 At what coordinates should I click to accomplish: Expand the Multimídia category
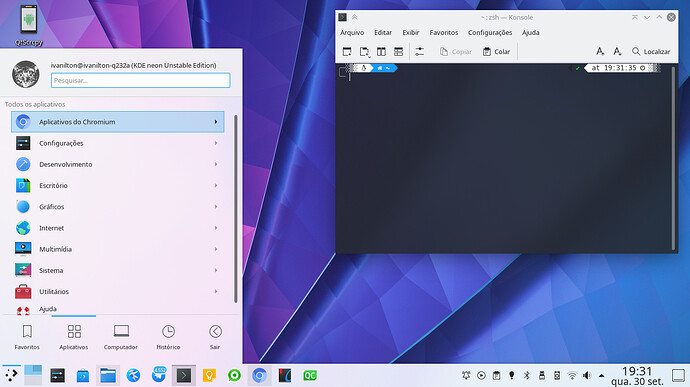117,249
